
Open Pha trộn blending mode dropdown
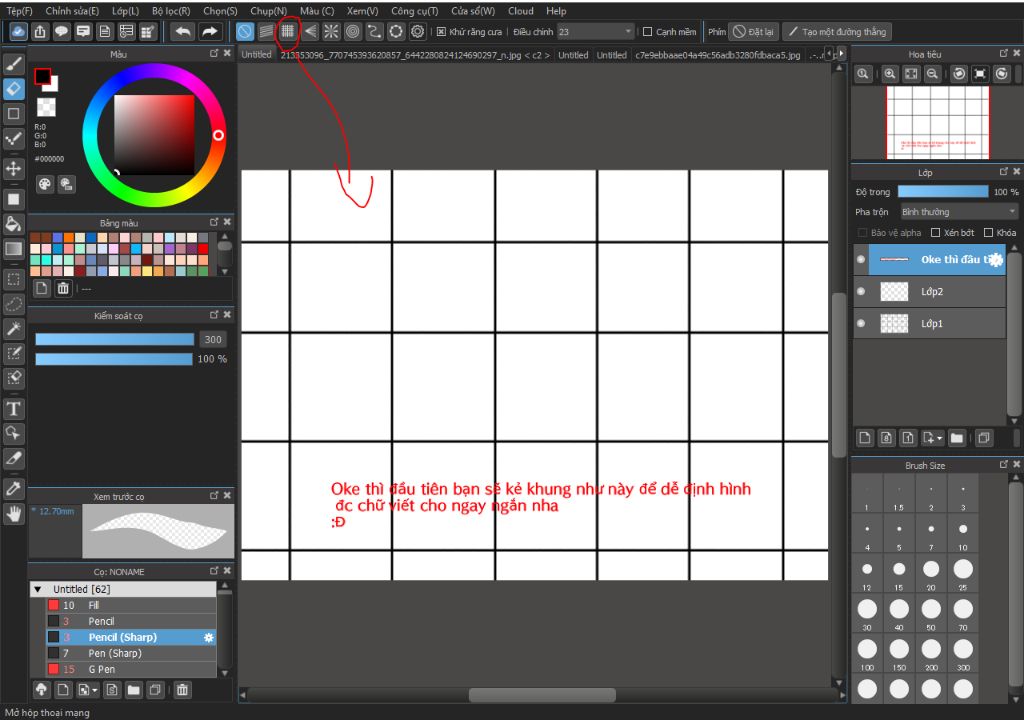959,212
